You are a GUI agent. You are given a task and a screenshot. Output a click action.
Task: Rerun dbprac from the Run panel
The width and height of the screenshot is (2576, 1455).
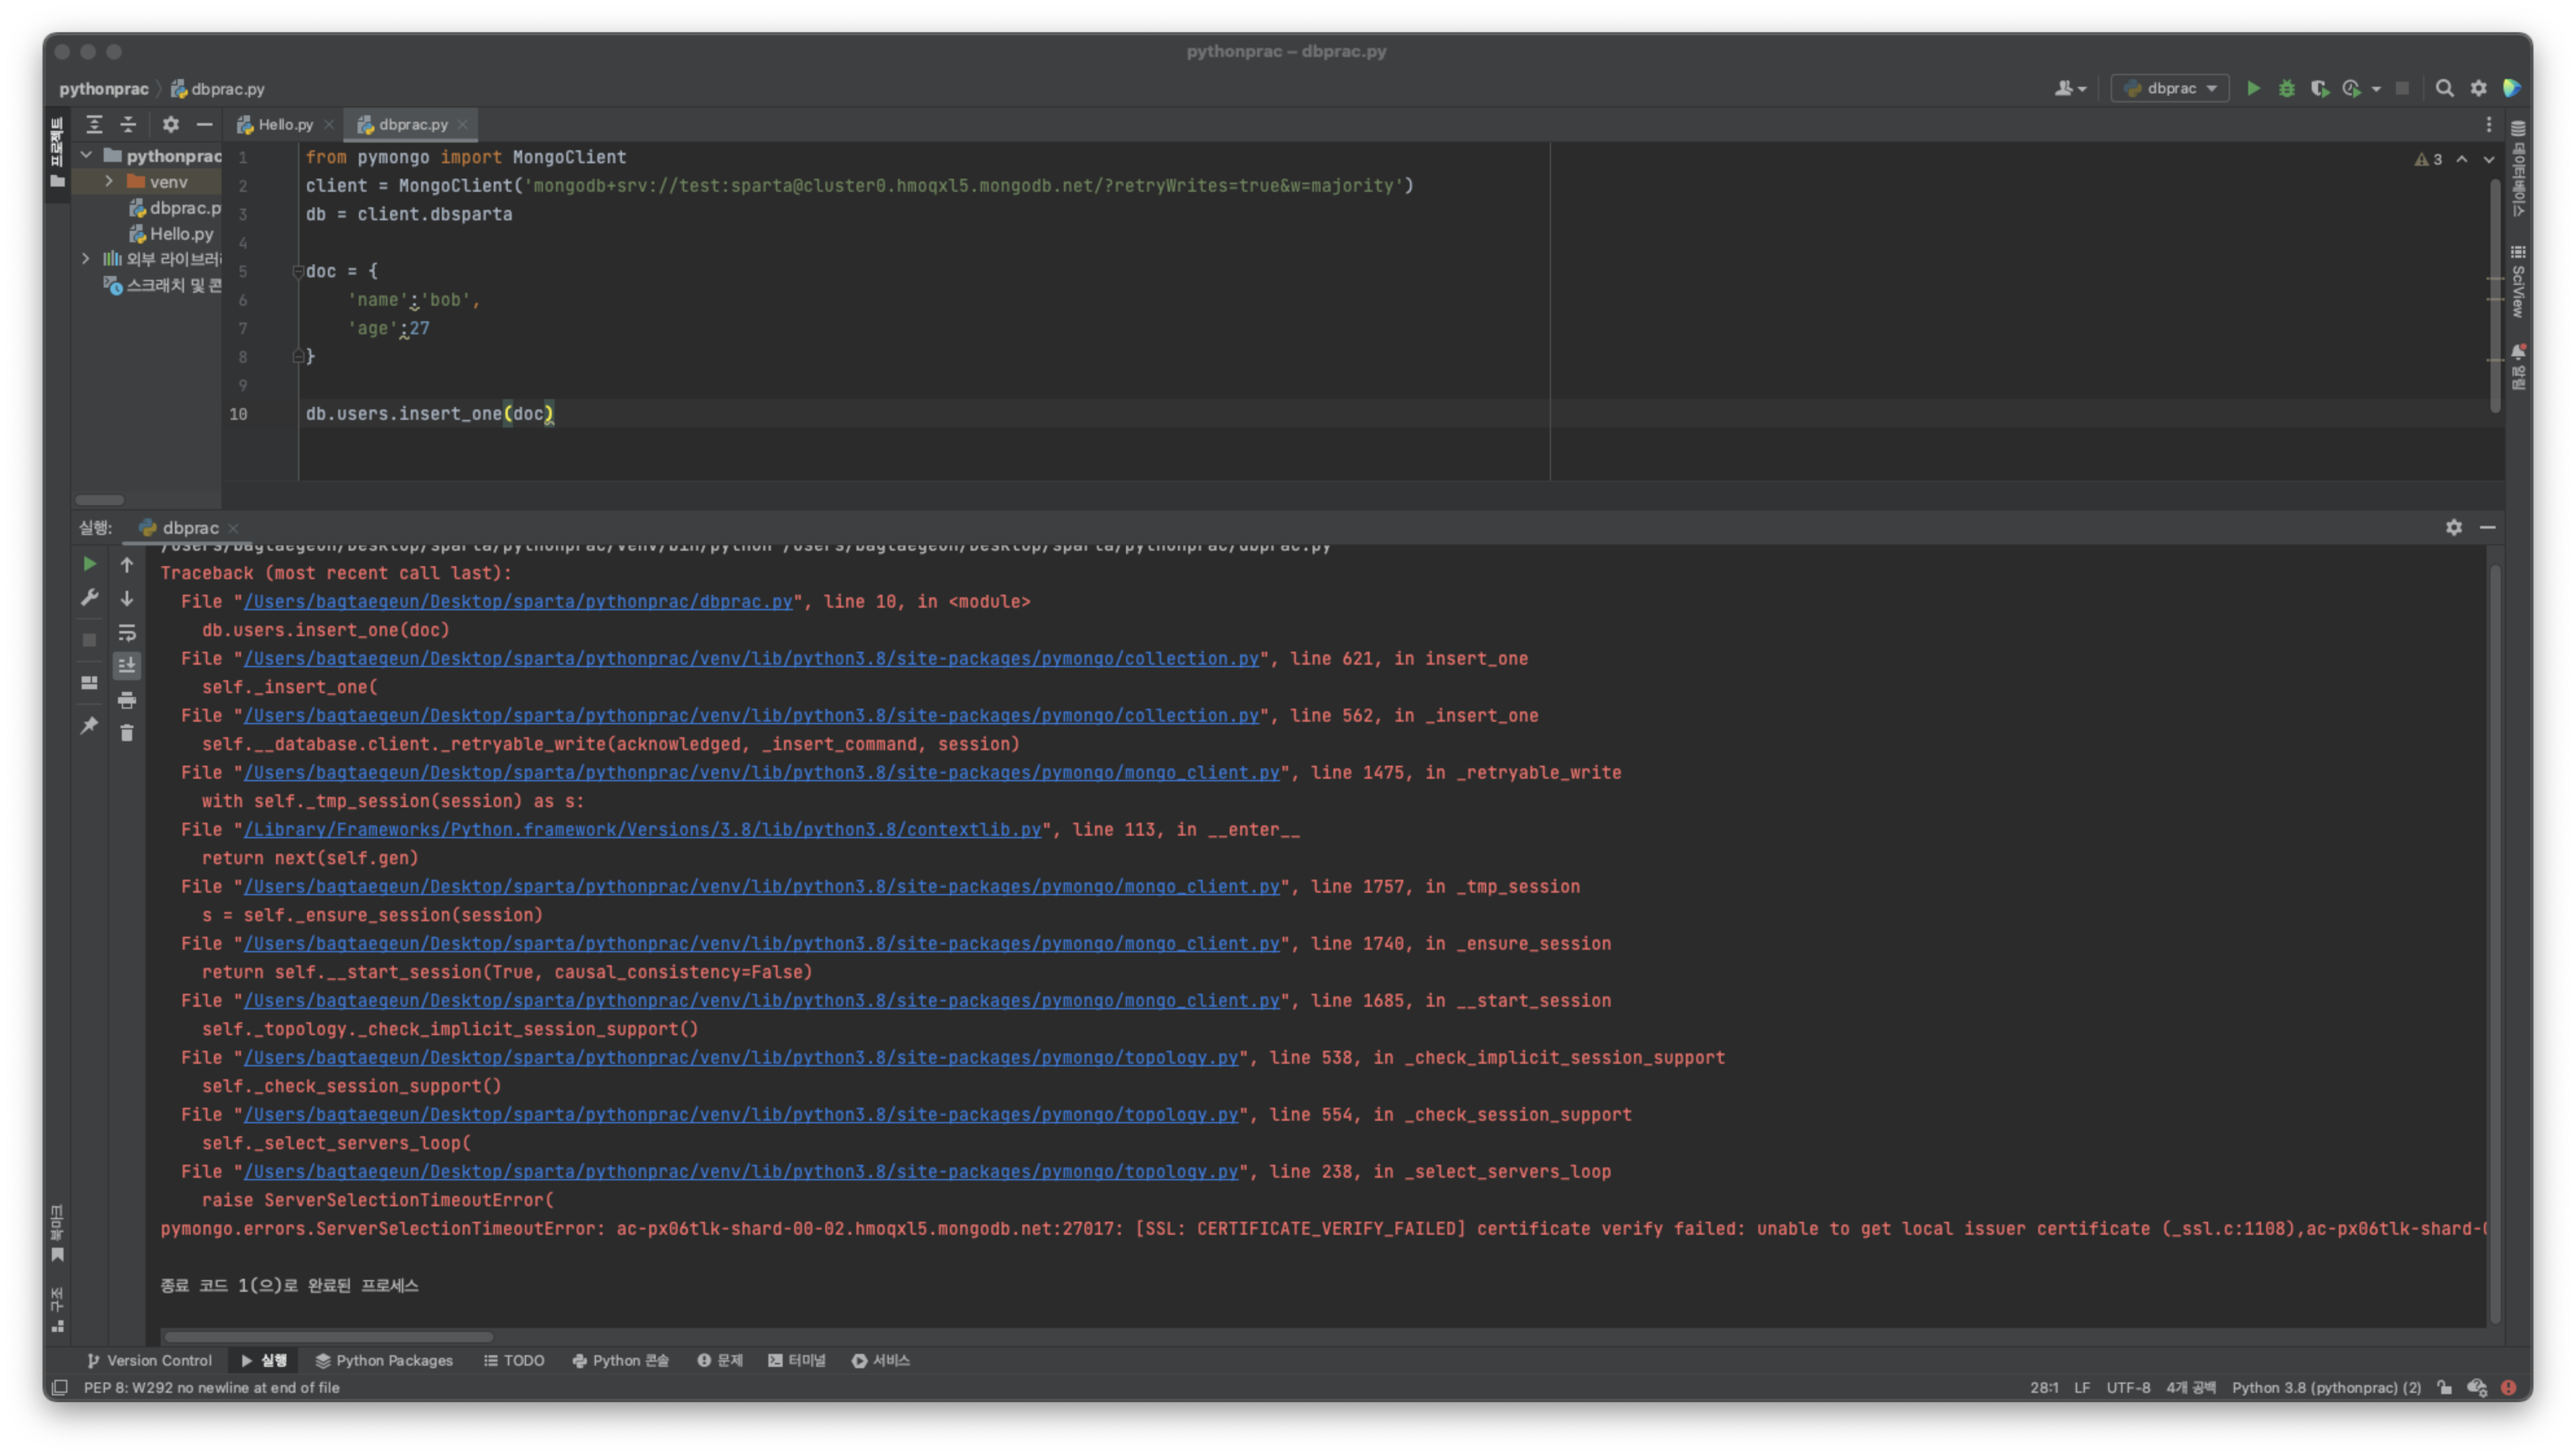(x=89, y=564)
